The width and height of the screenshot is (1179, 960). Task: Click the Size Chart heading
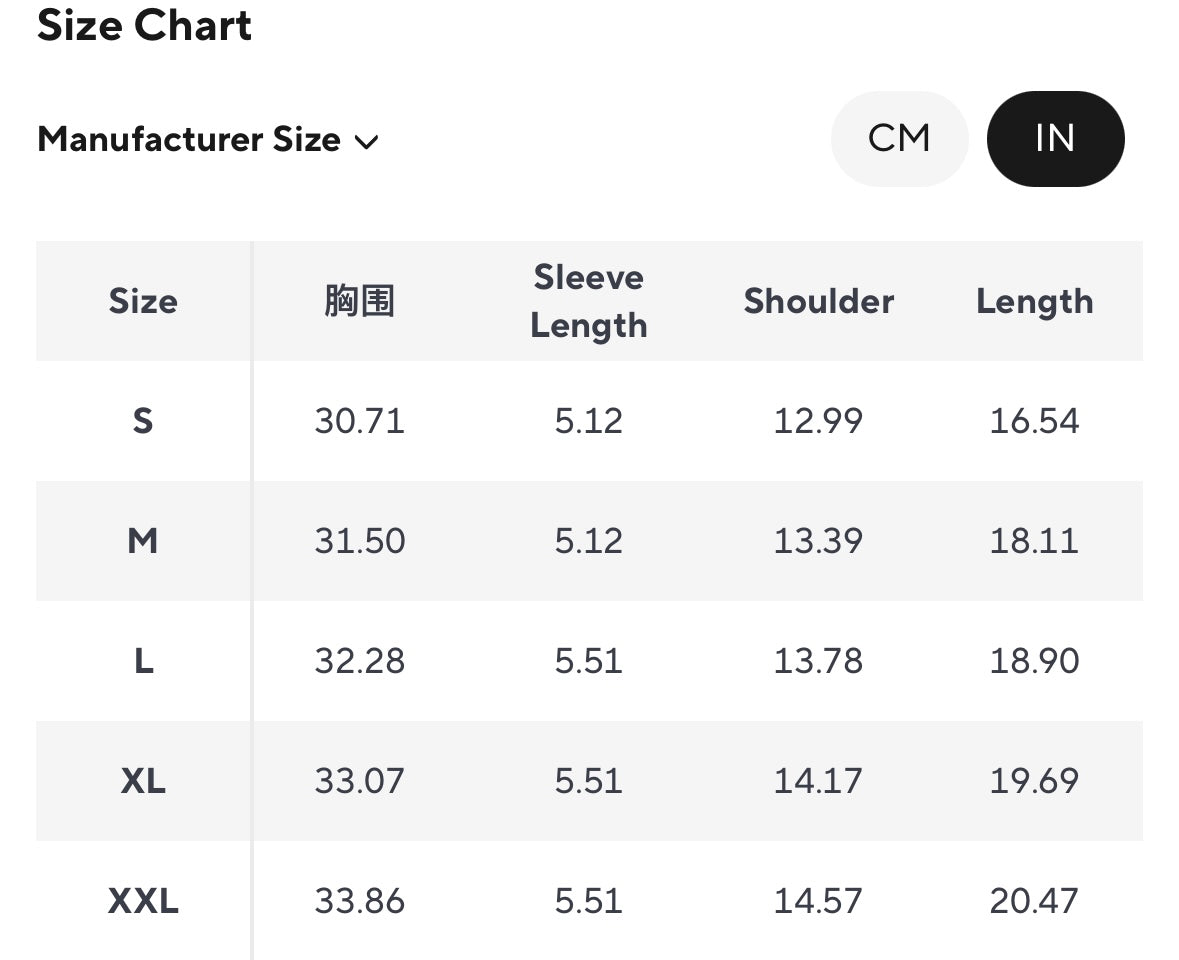pos(145,25)
